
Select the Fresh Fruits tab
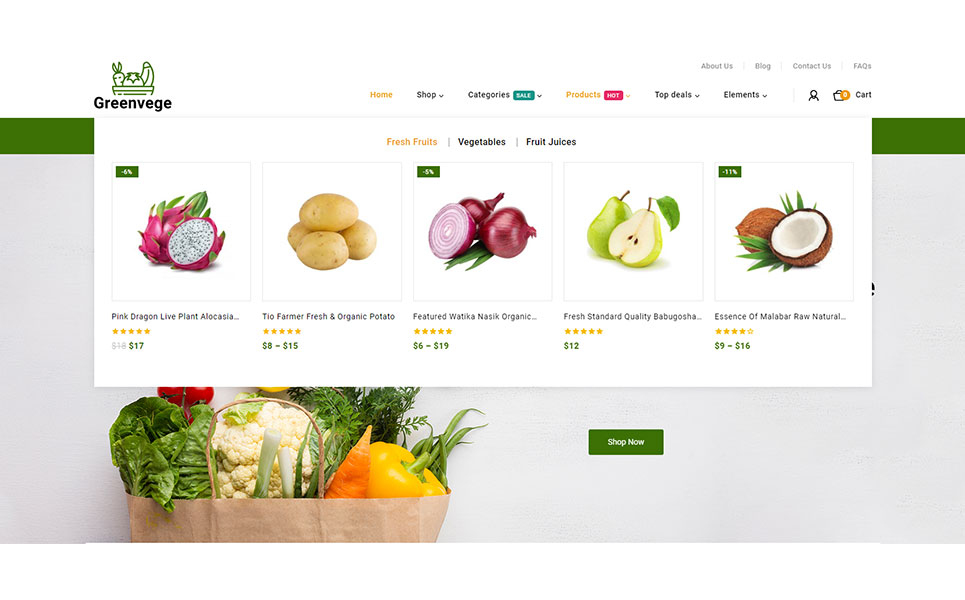(412, 142)
